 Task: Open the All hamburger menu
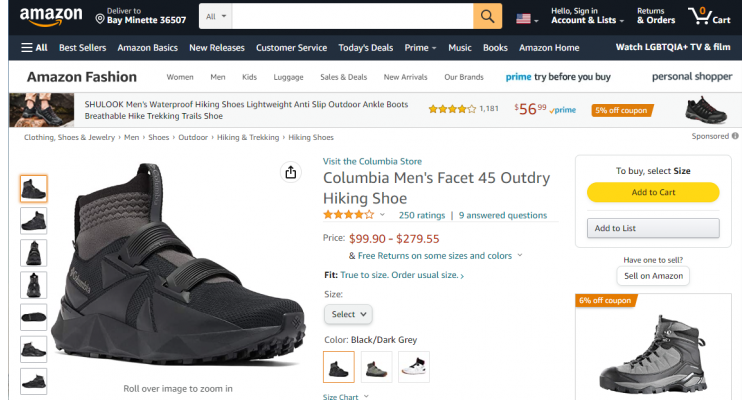click(x=34, y=47)
